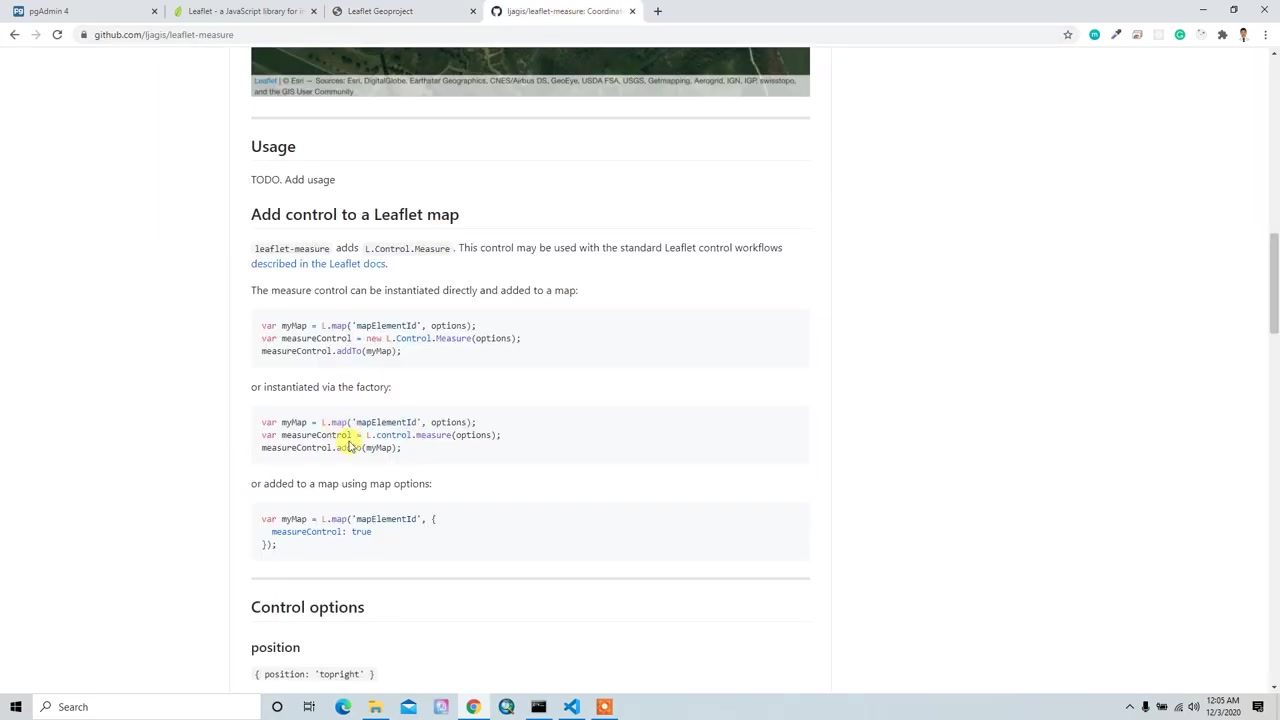The height and width of the screenshot is (720, 1280).
Task: Open a new browser tab
Action: tap(657, 11)
